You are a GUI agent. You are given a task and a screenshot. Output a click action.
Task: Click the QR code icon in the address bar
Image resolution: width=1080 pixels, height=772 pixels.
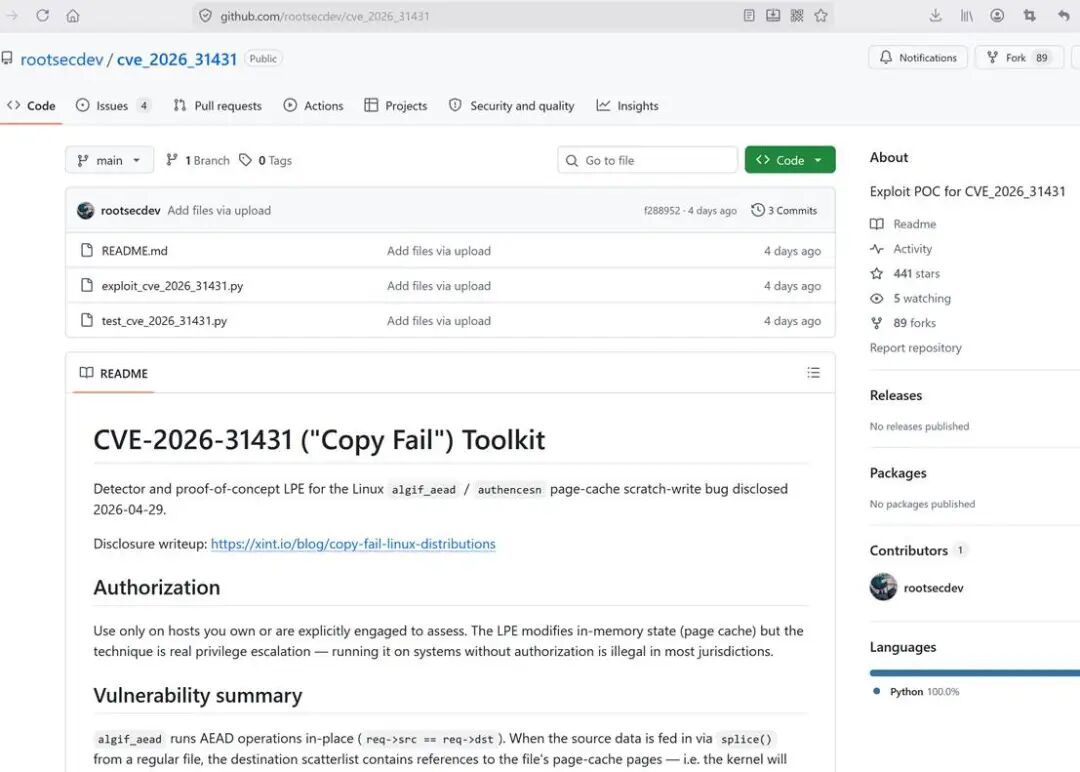797,15
